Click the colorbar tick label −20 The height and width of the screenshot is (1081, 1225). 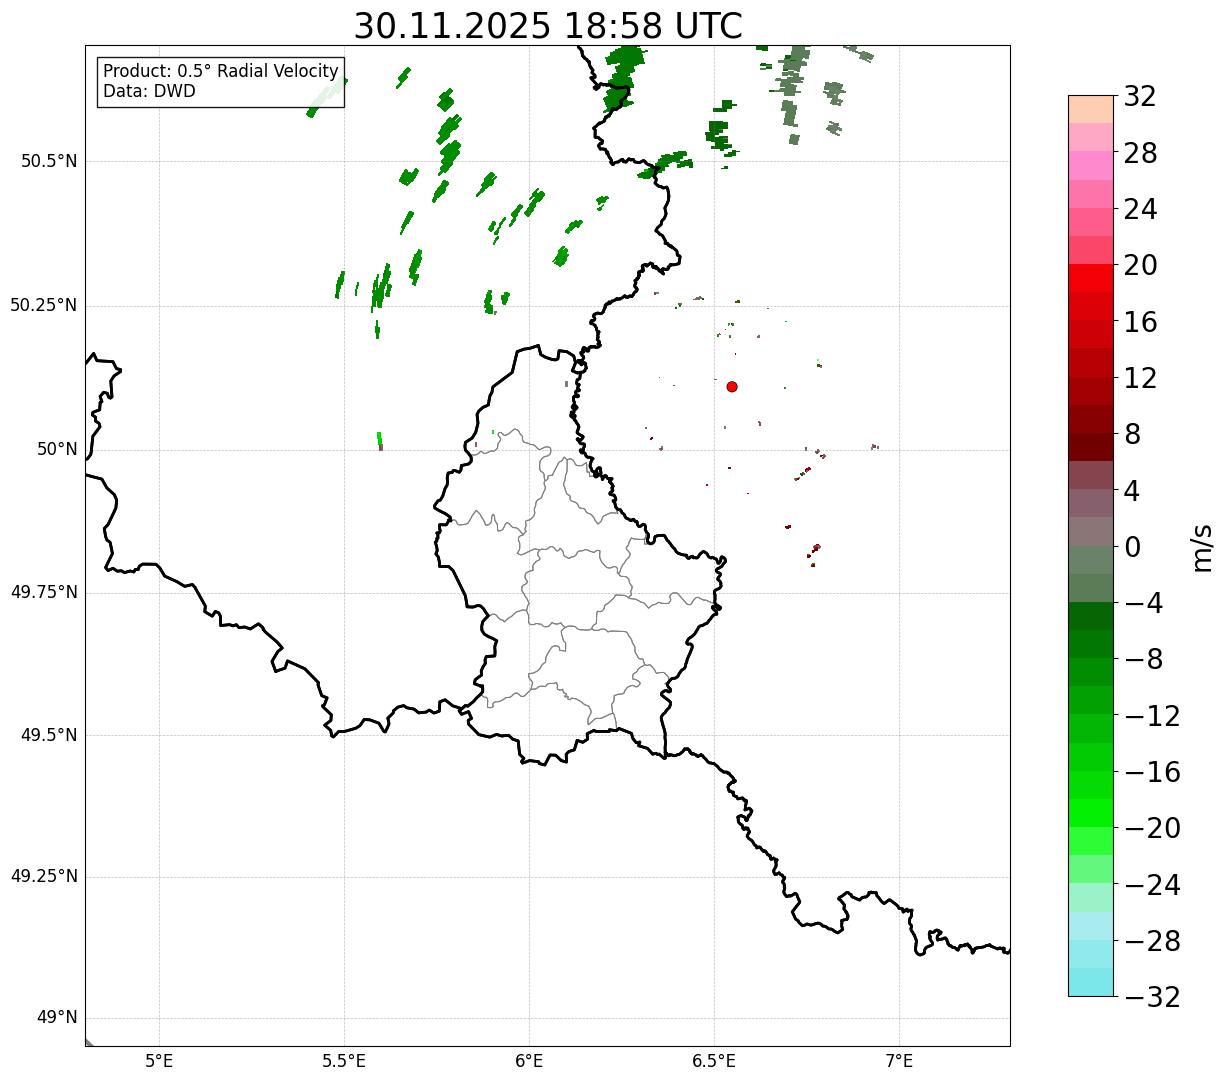(x=1152, y=828)
